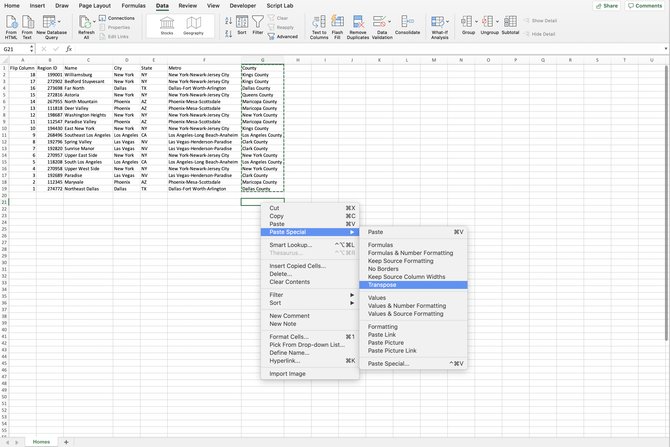Open the Sort dialog icon
The image size is (670, 447).
[x=241, y=22]
